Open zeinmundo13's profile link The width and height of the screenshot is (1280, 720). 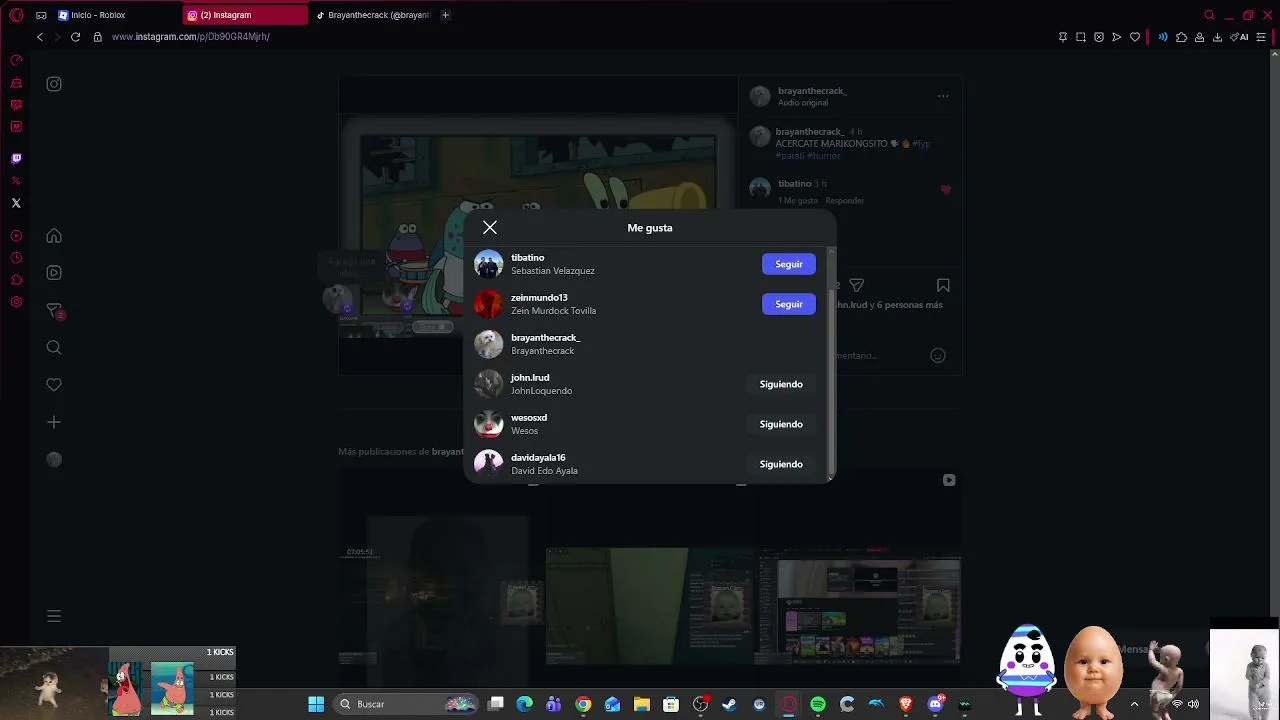tap(539, 298)
